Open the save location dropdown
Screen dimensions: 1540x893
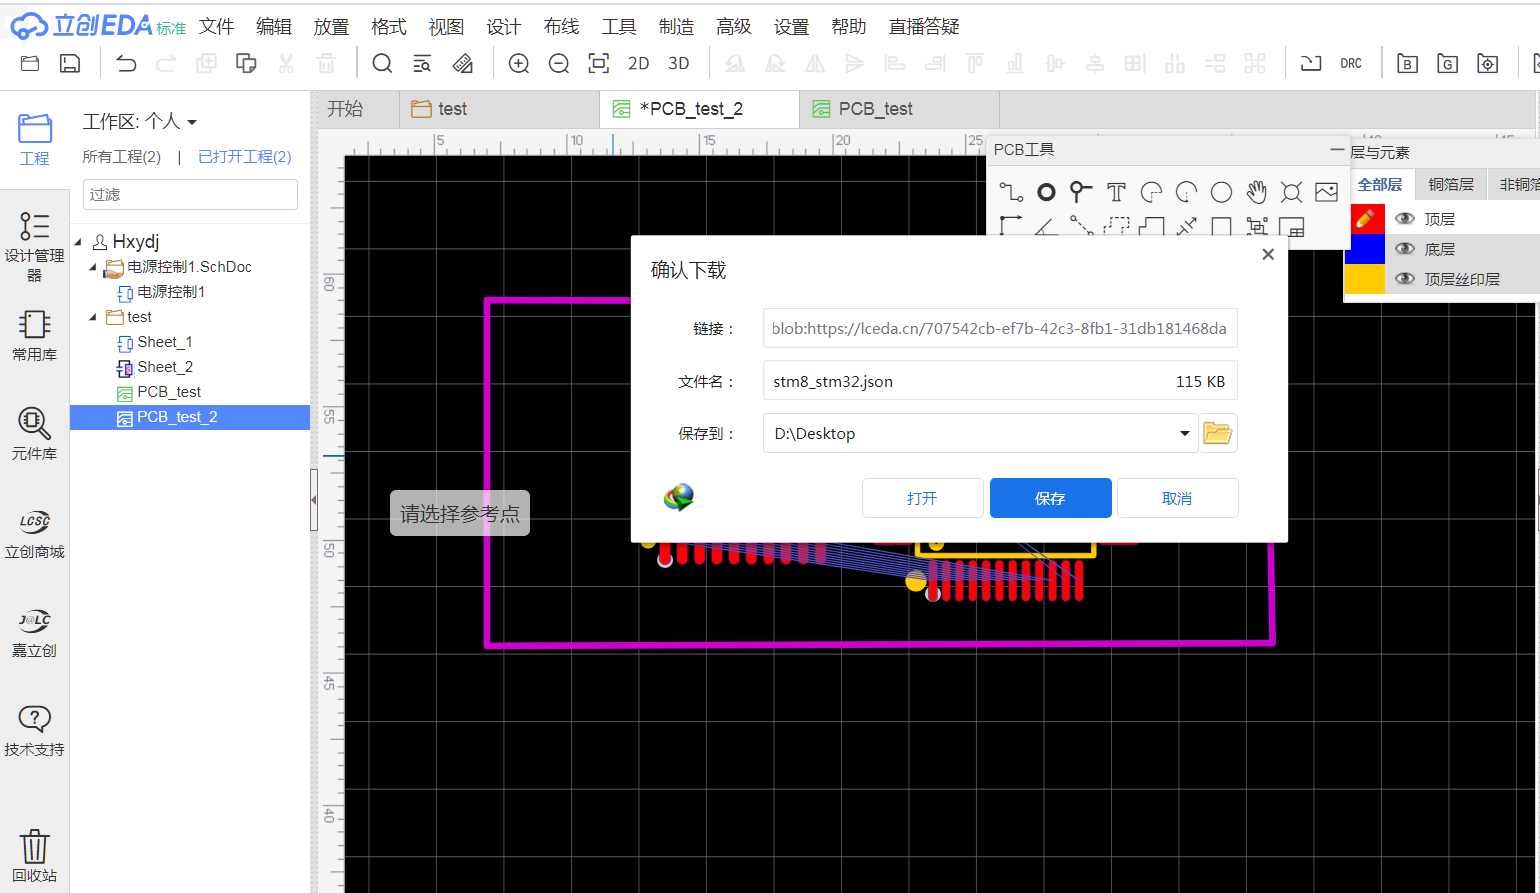(x=1184, y=433)
